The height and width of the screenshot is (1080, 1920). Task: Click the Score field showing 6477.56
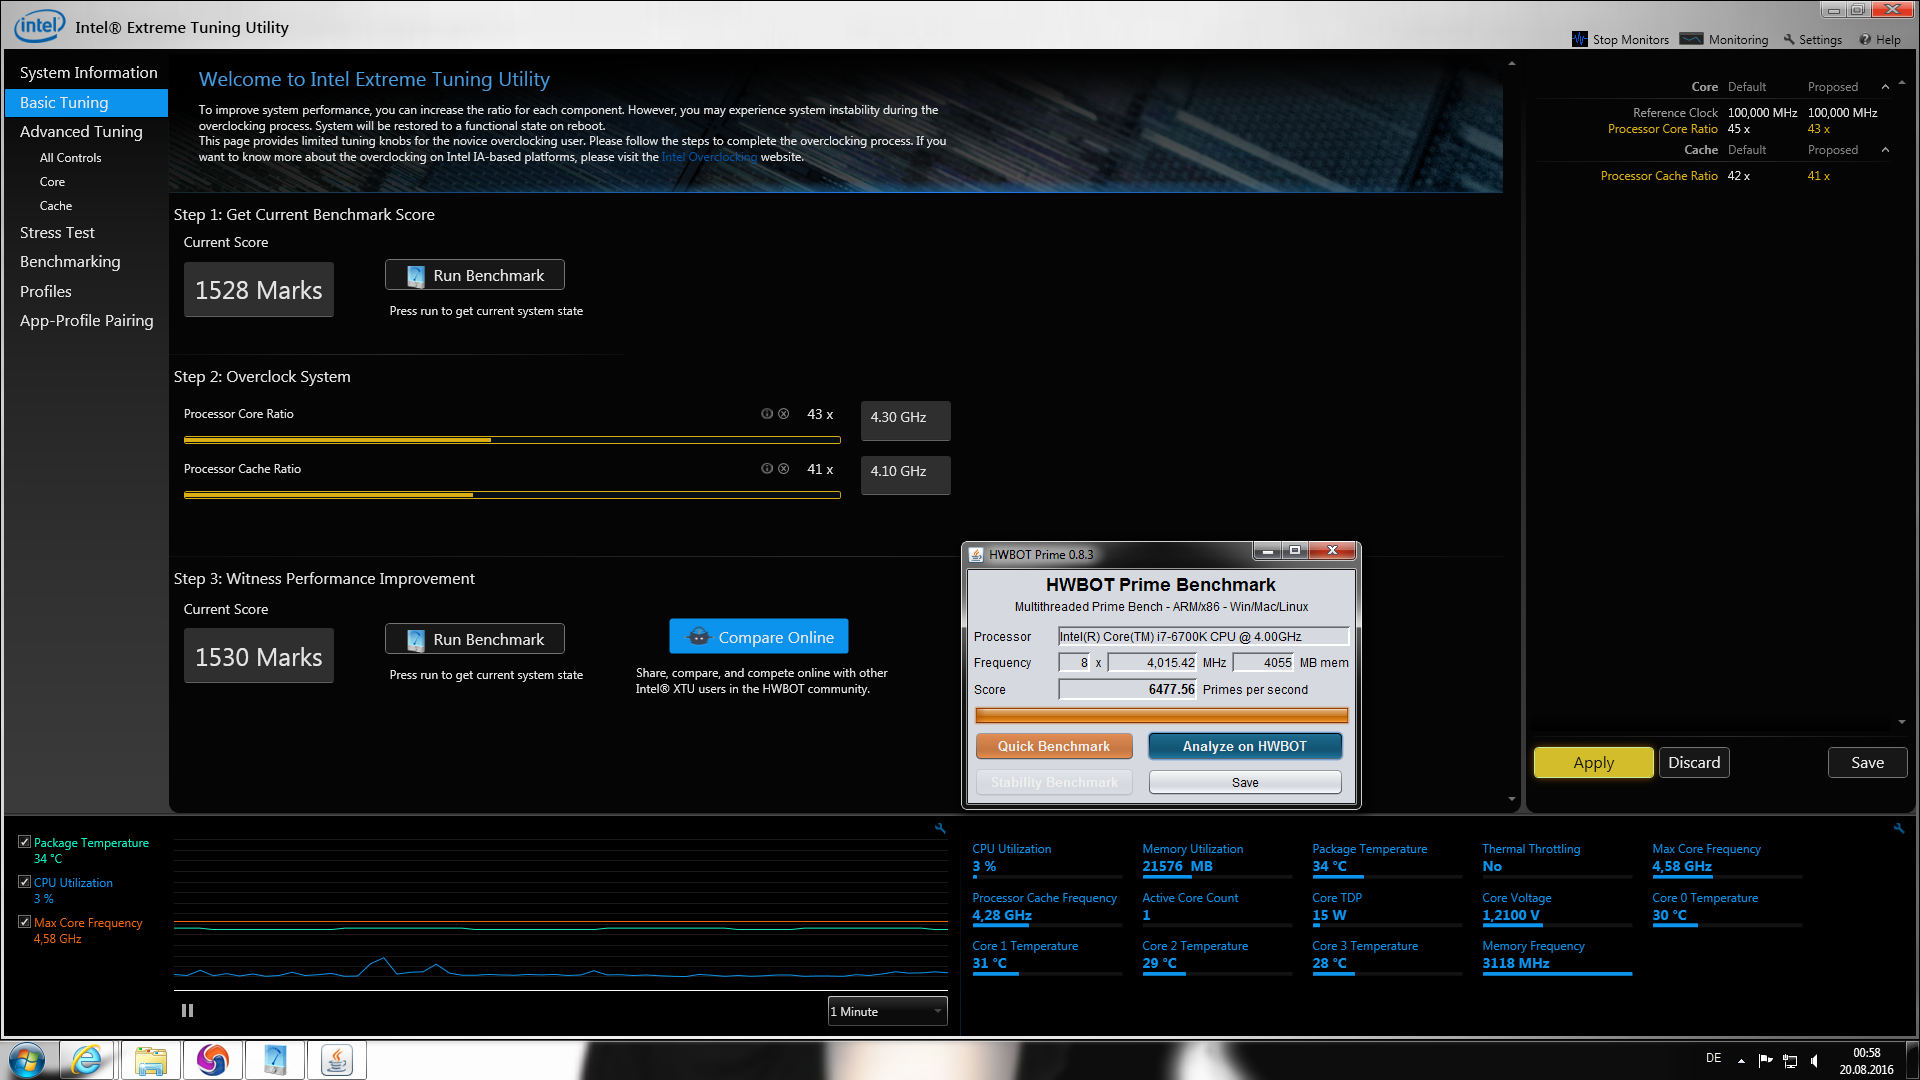click(1128, 690)
